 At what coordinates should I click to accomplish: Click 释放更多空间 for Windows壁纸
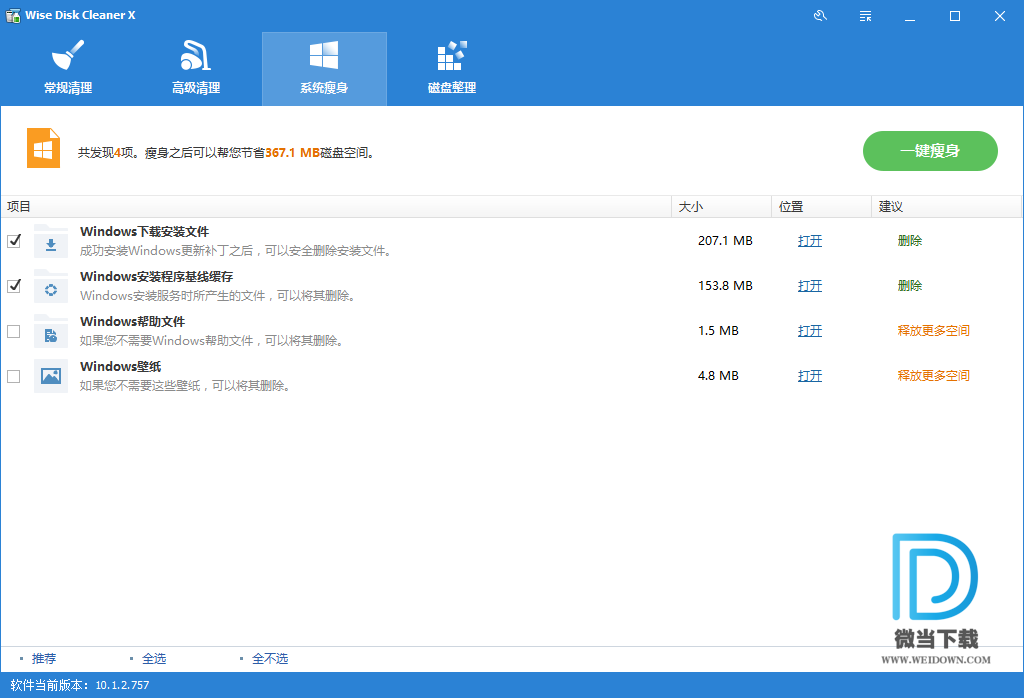(x=933, y=376)
